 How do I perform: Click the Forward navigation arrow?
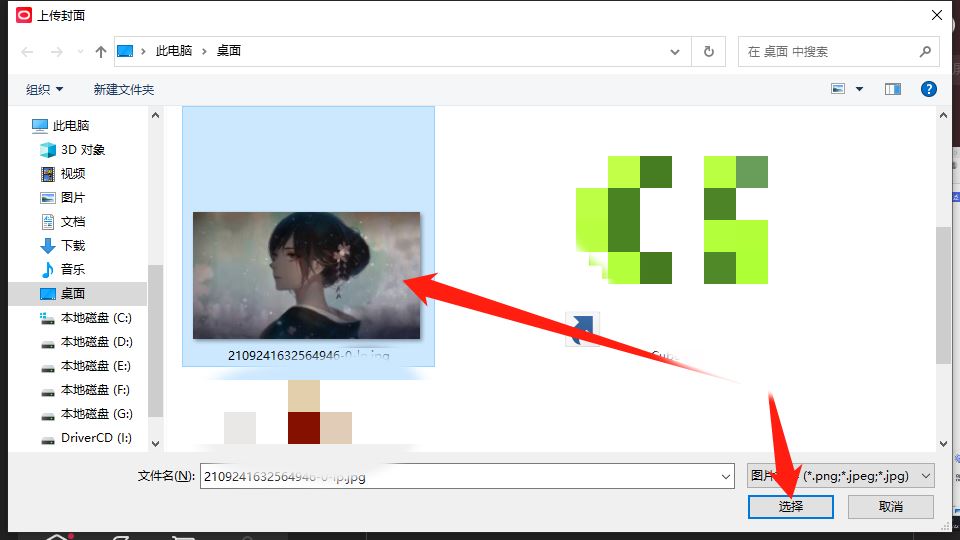pos(57,52)
